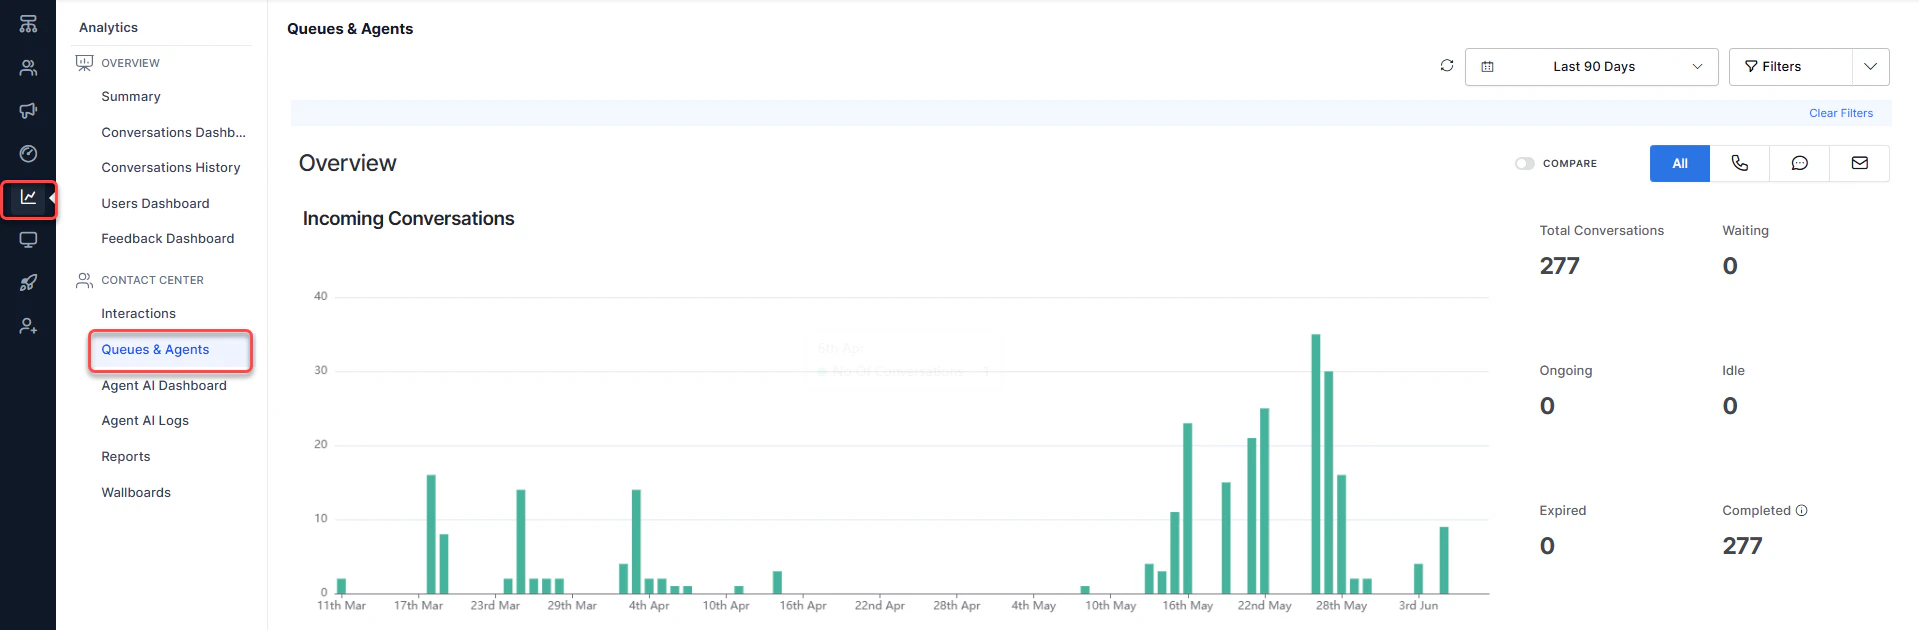Image resolution: width=1919 pixels, height=630 pixels.
Task: Go to Interactions page
Action: (138, 314)
